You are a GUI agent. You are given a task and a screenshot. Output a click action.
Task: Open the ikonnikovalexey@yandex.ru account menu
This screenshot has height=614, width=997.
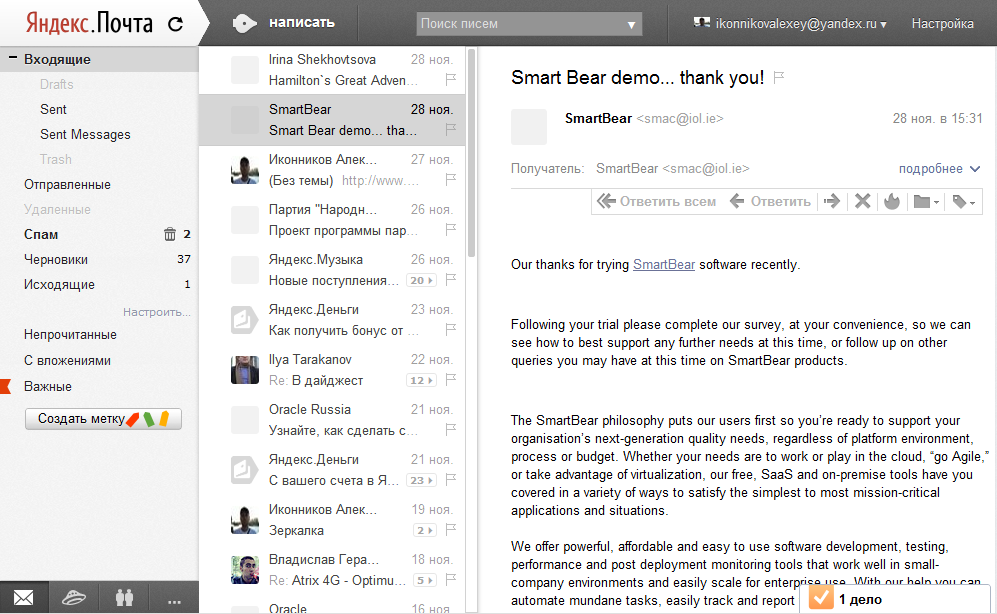click(x=790, y=24)
